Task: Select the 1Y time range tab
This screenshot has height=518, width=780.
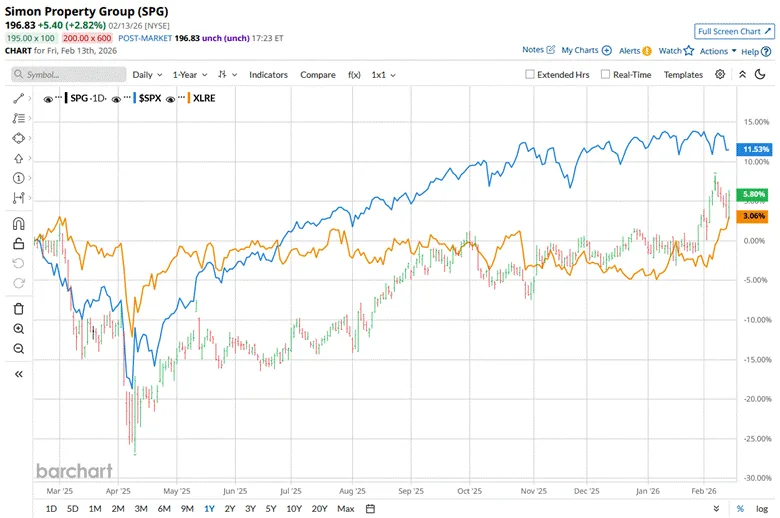Action: coord(209,509)
